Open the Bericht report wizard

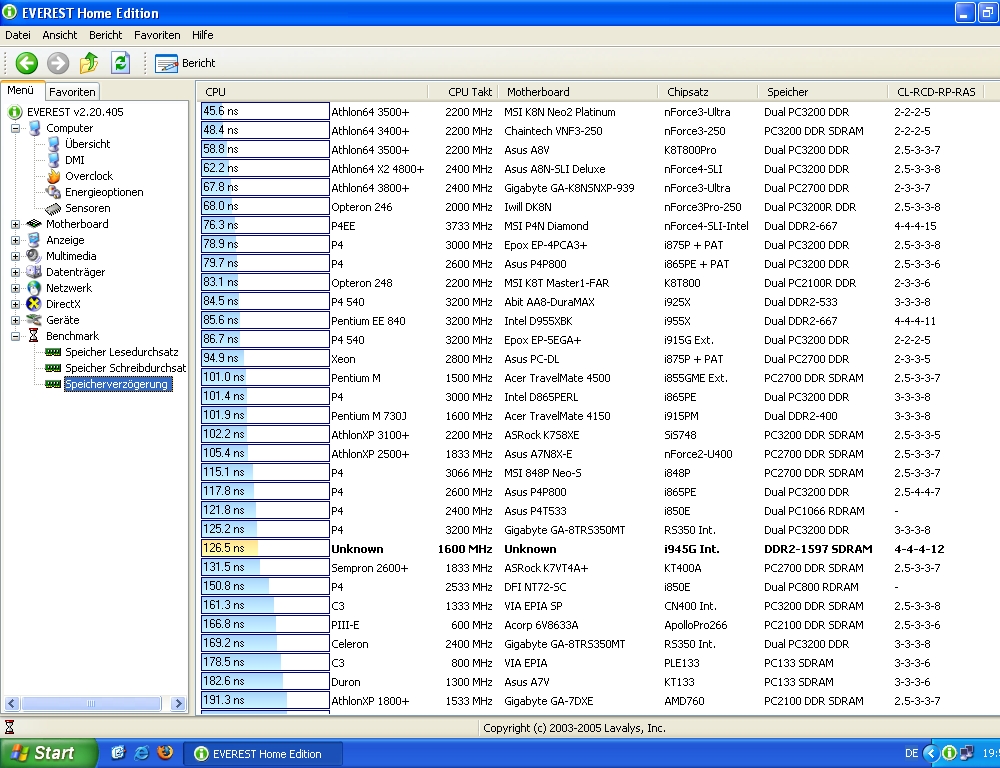185,63
